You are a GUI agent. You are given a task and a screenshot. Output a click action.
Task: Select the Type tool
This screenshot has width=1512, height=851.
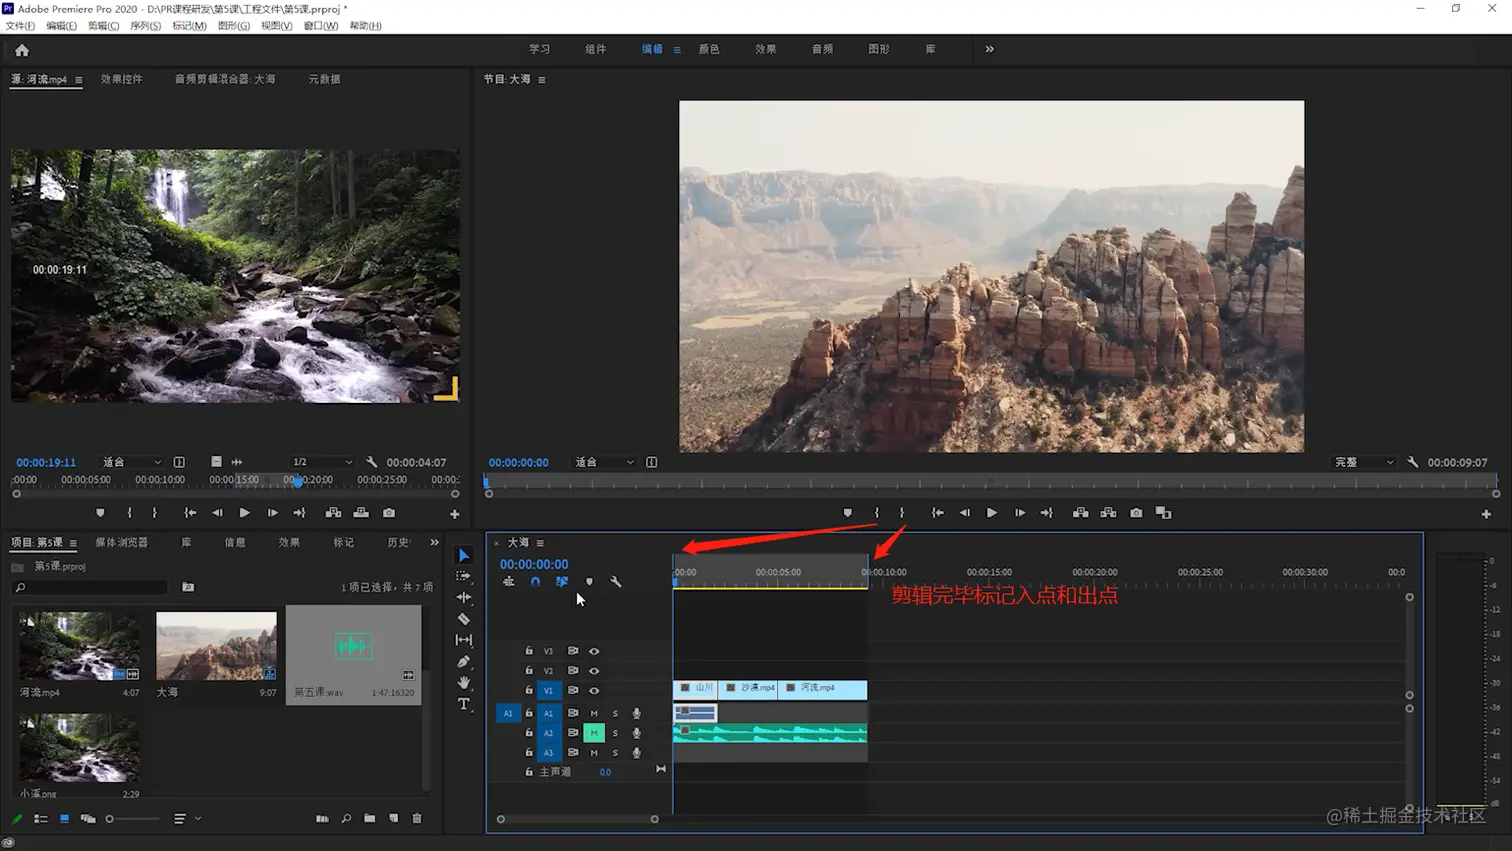[x=464, y=704]
